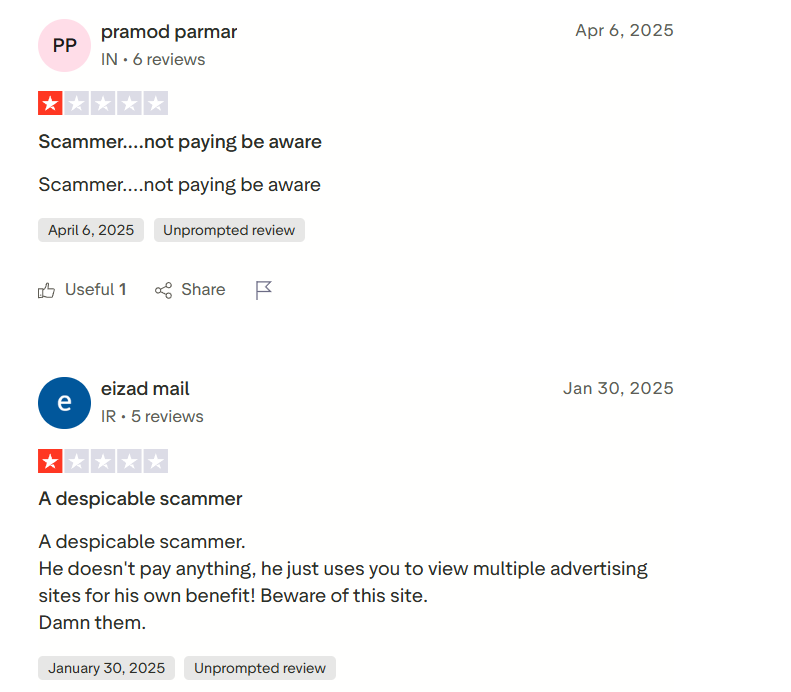Screen dimensions: 791x692
Task: Click 'IN • 6 reviews' reviewer info
Action: pos(153,60)
